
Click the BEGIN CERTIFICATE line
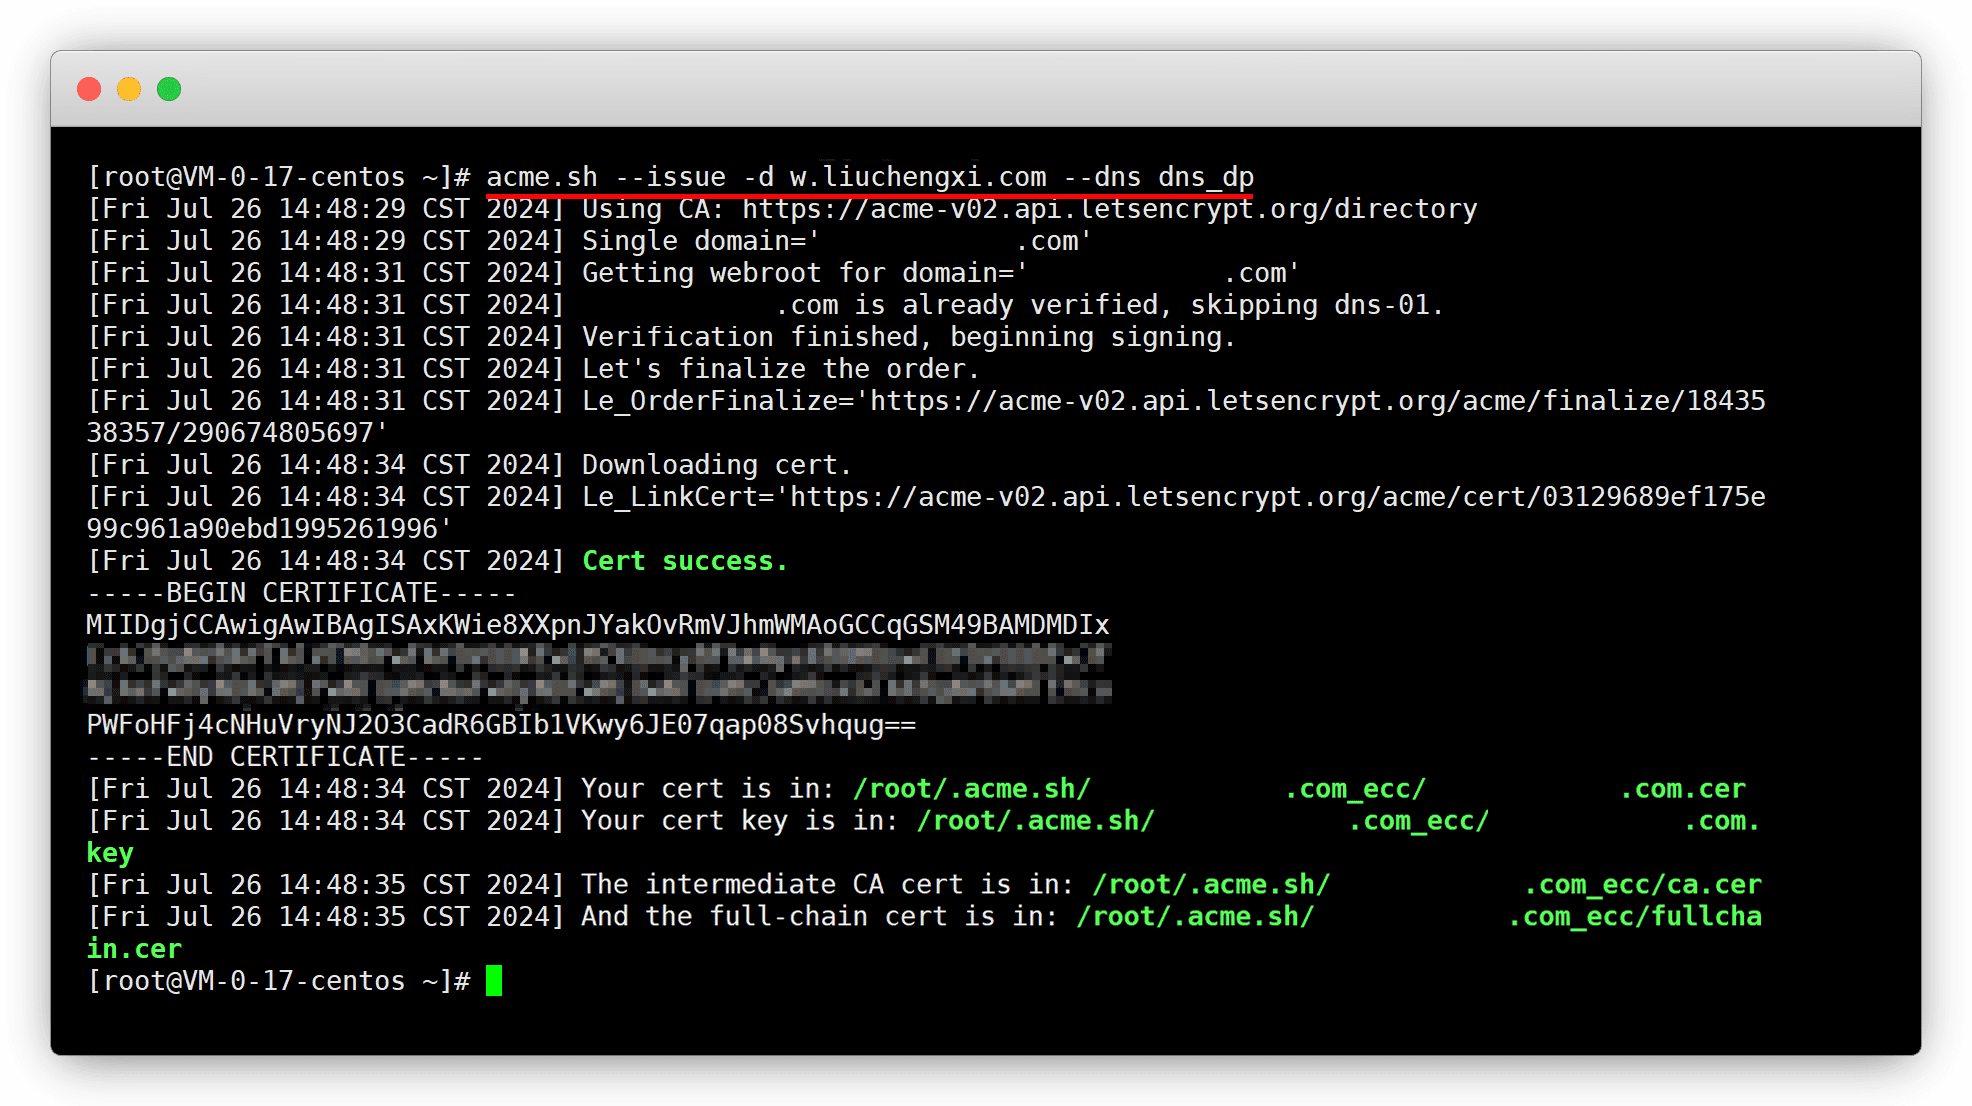coord(301,593)
